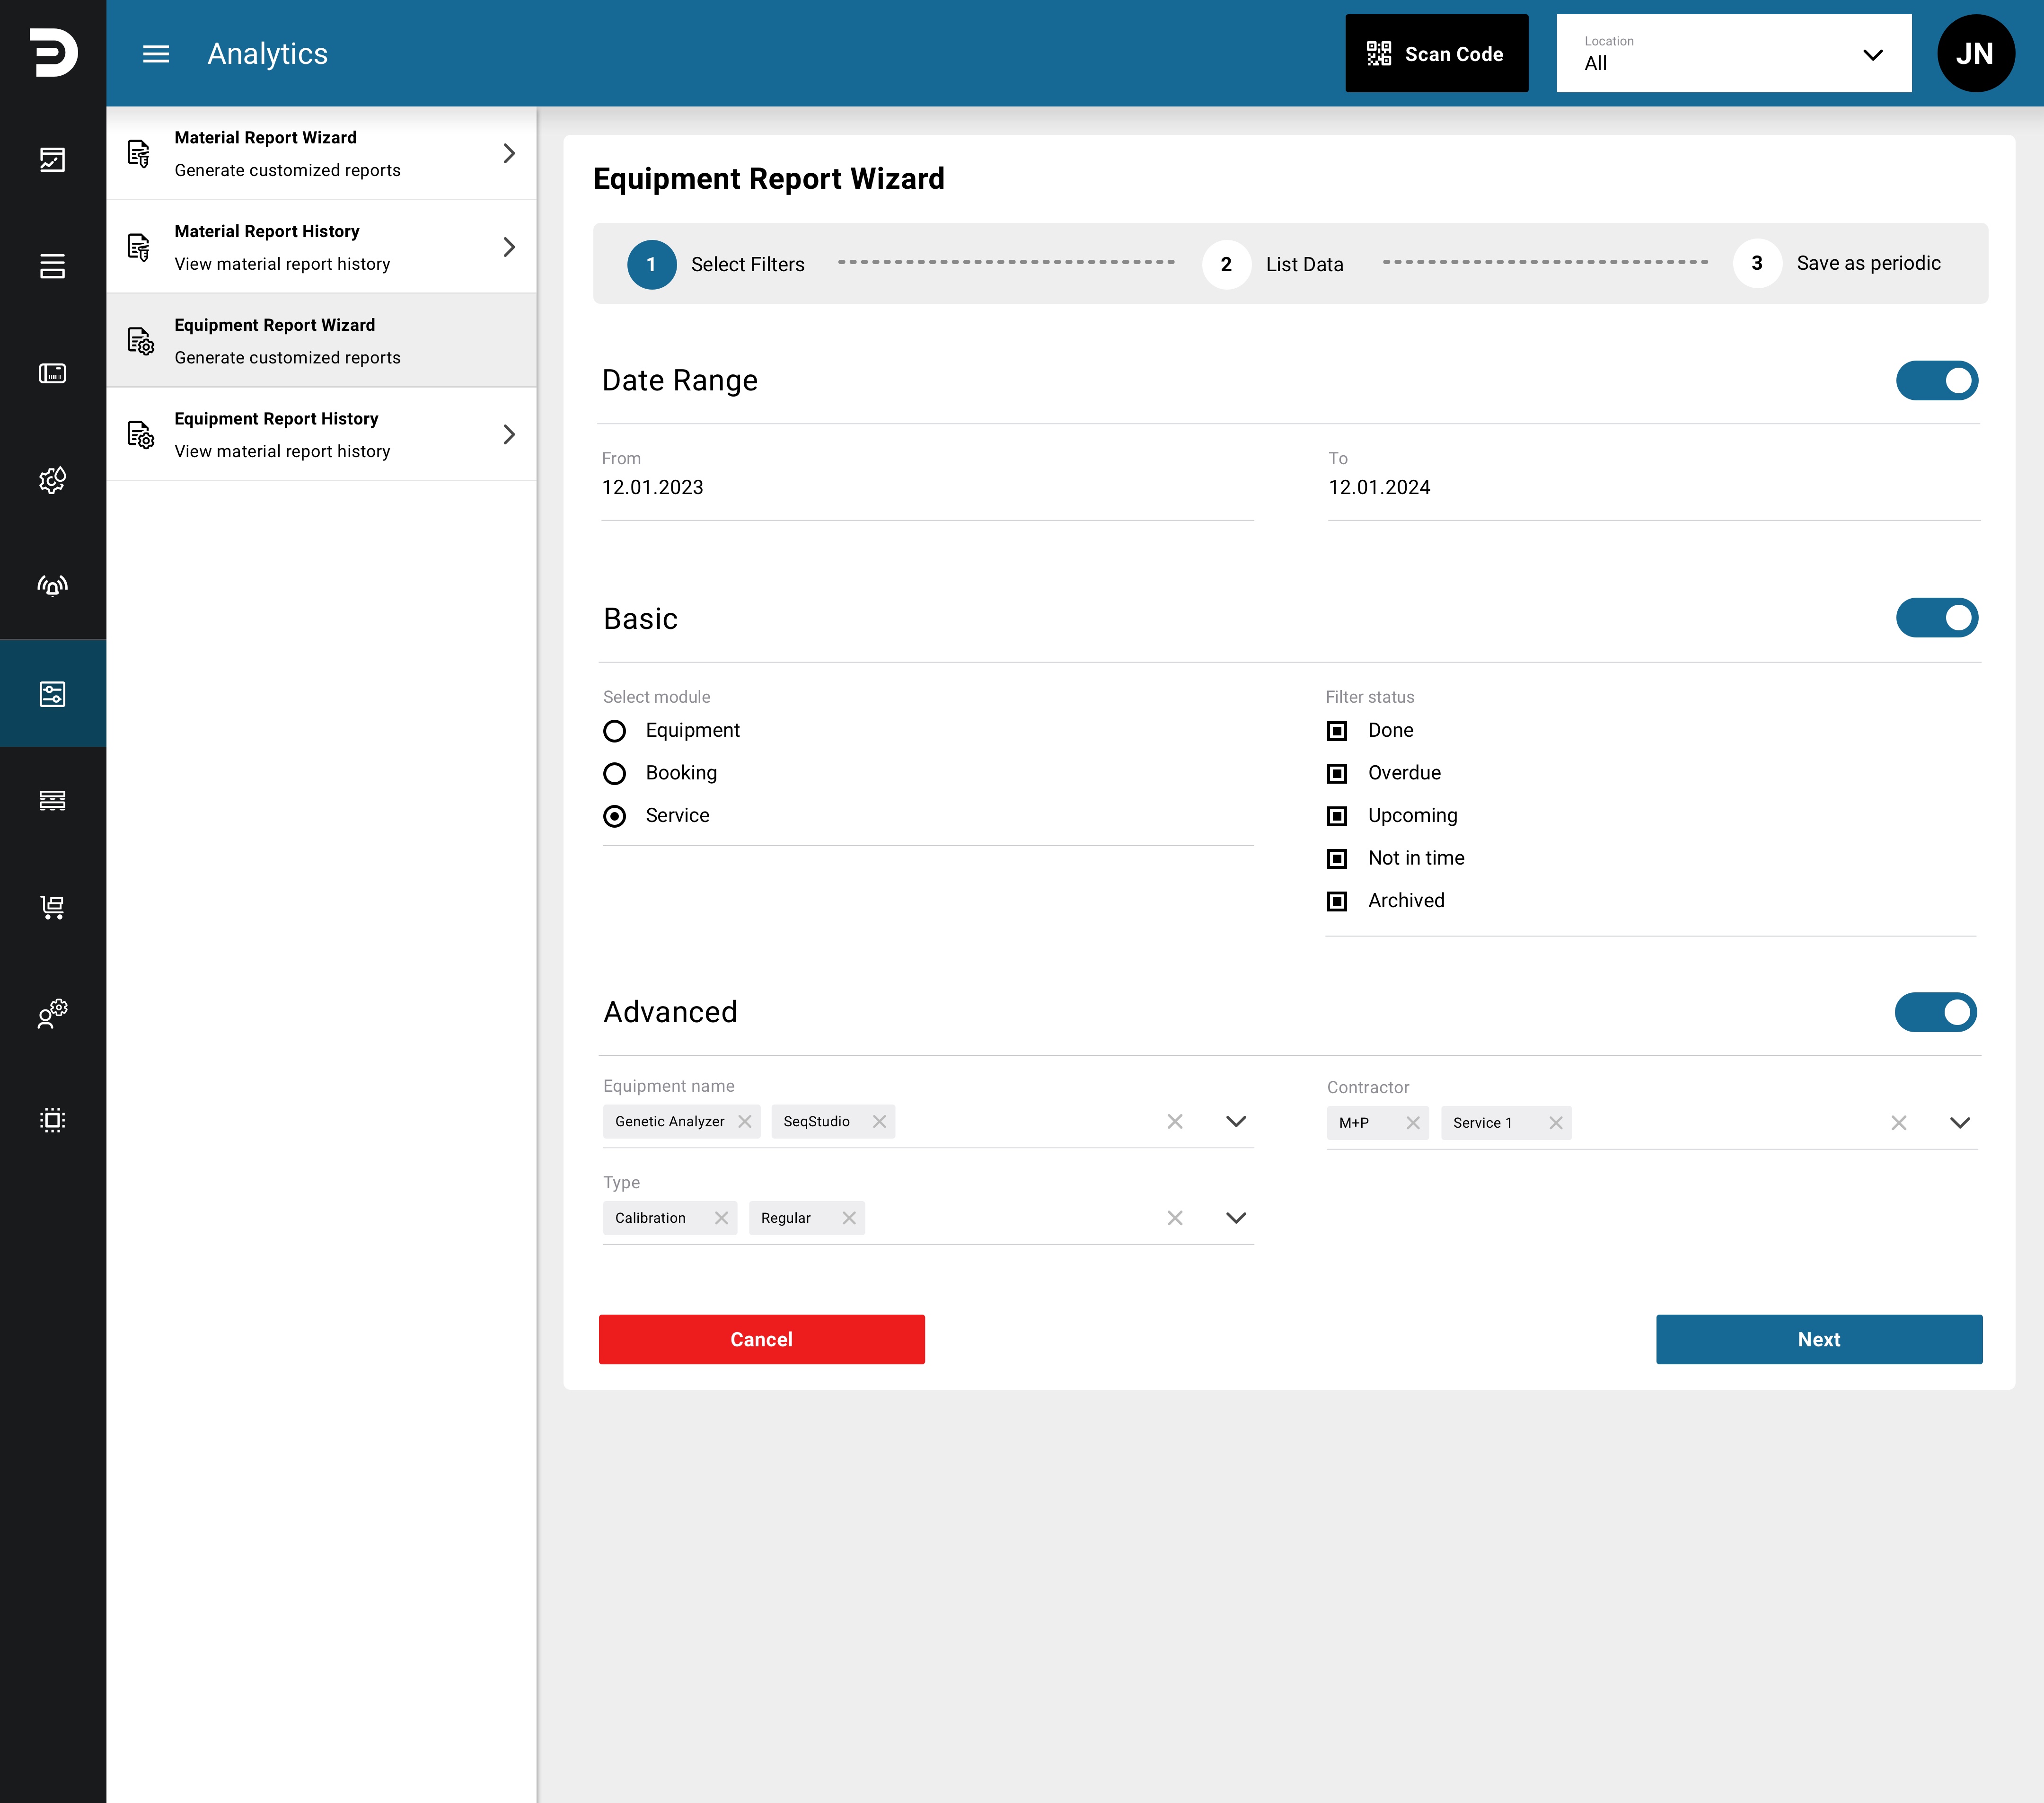
Task: Click the app logo in the sidebar
Action: click(53, 53)
